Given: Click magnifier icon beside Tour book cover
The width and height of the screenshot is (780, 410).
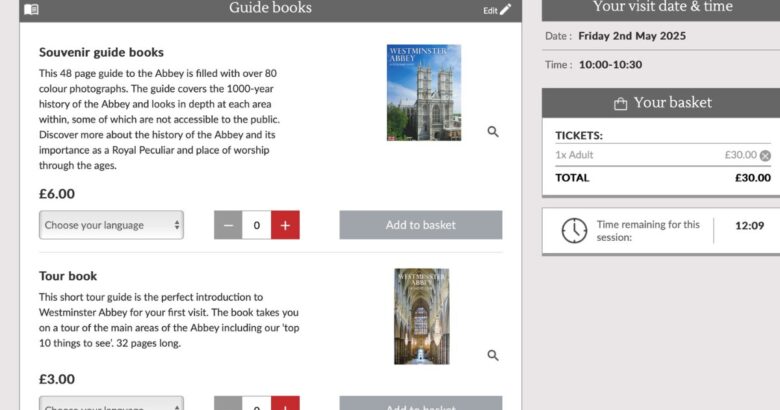Looking at the screenshot, I should [x=492, y=355].
